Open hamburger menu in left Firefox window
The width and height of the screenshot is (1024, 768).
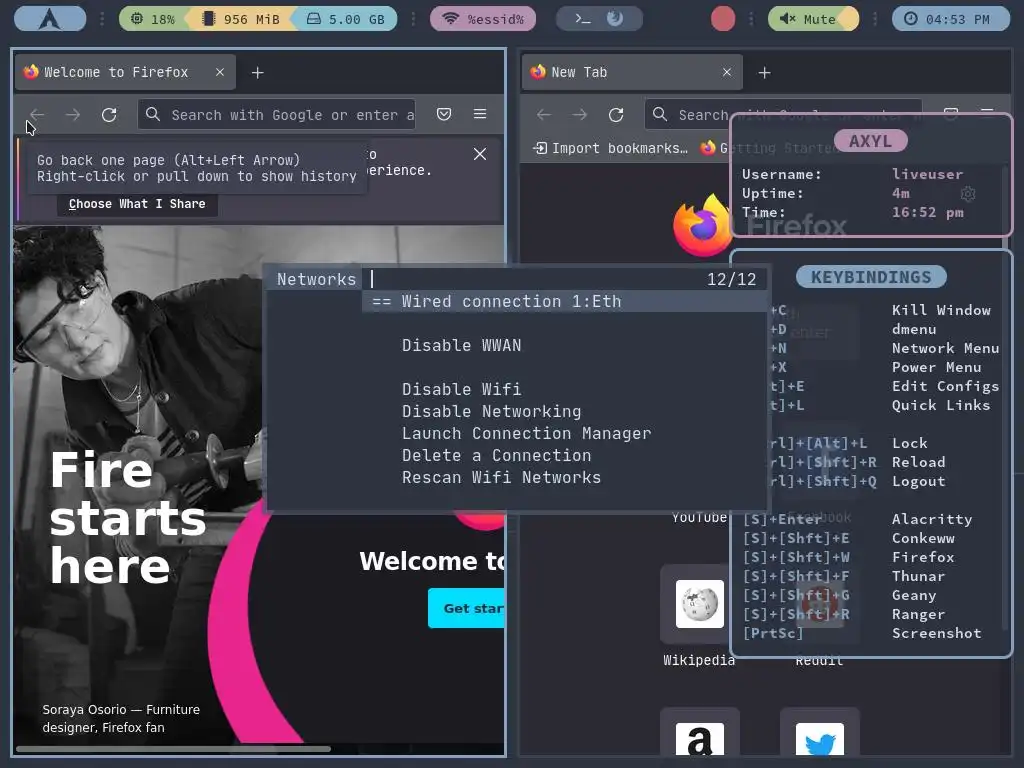(480, 114)
